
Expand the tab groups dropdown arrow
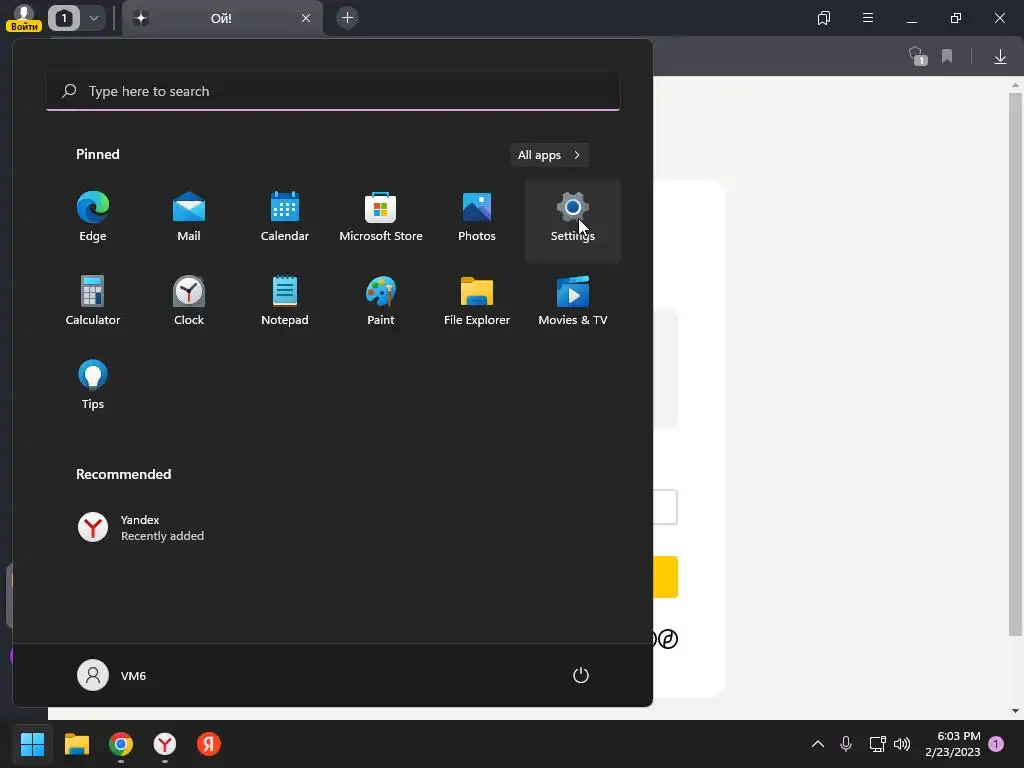(x=94, y=18)
